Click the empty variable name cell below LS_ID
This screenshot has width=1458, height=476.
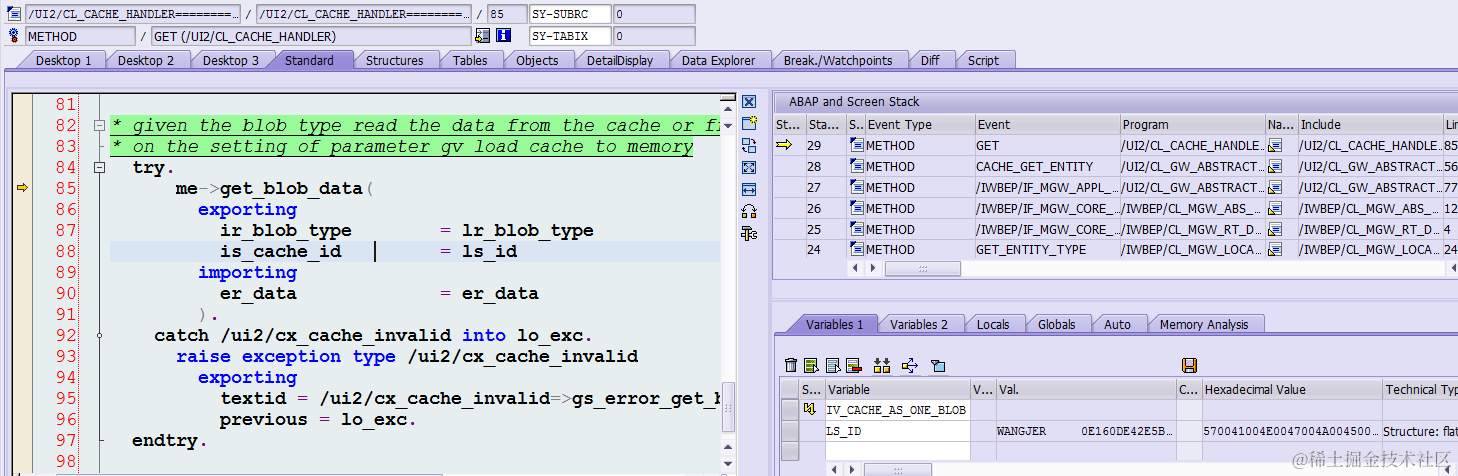pos(897,451)
